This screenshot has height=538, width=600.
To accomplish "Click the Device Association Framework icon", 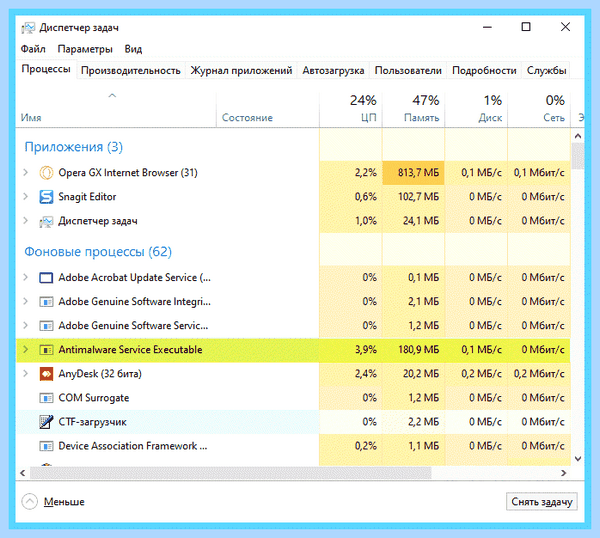I will pos(46,446).
